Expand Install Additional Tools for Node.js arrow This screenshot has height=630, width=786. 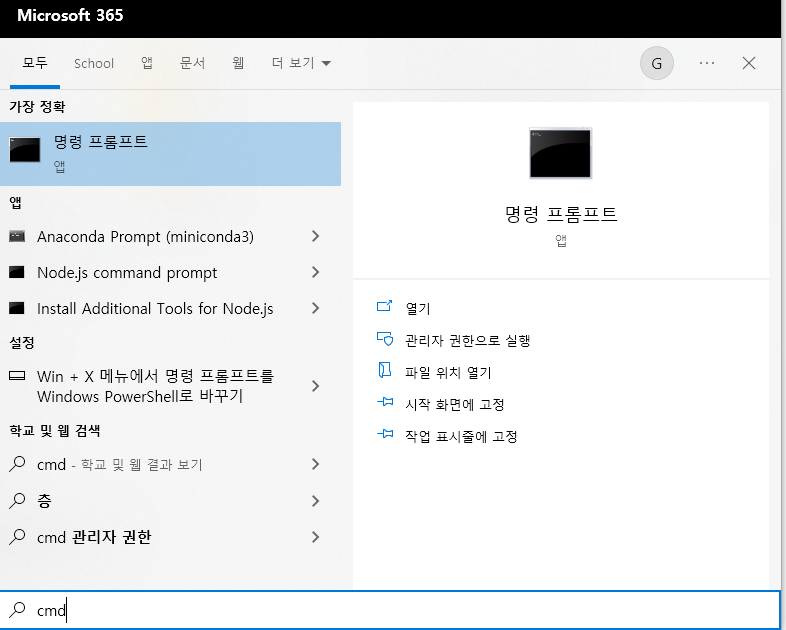tap(315, 308)
